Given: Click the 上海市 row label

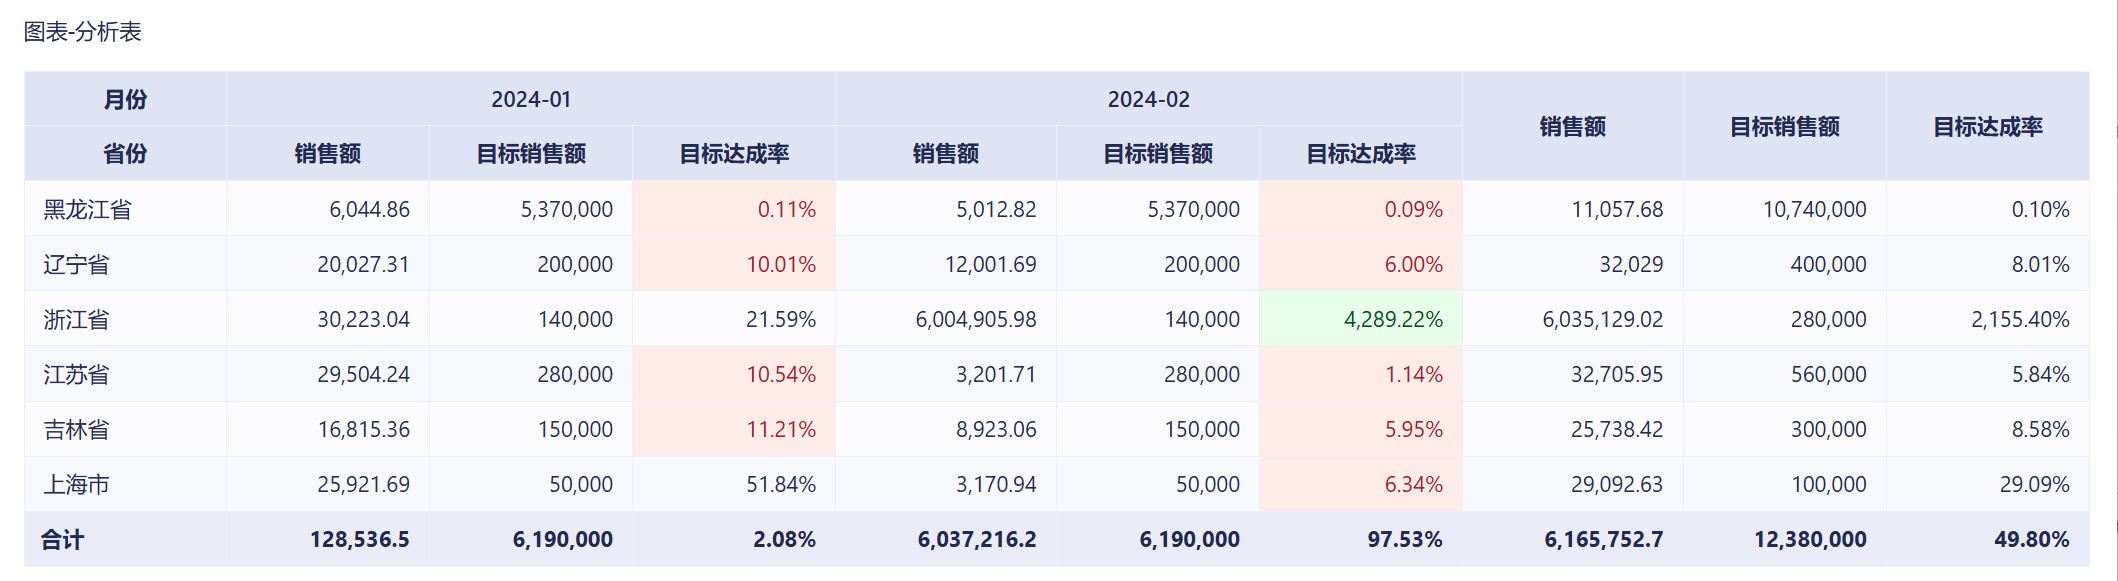Looking at the screenshot, I should (x=76, y=485).
